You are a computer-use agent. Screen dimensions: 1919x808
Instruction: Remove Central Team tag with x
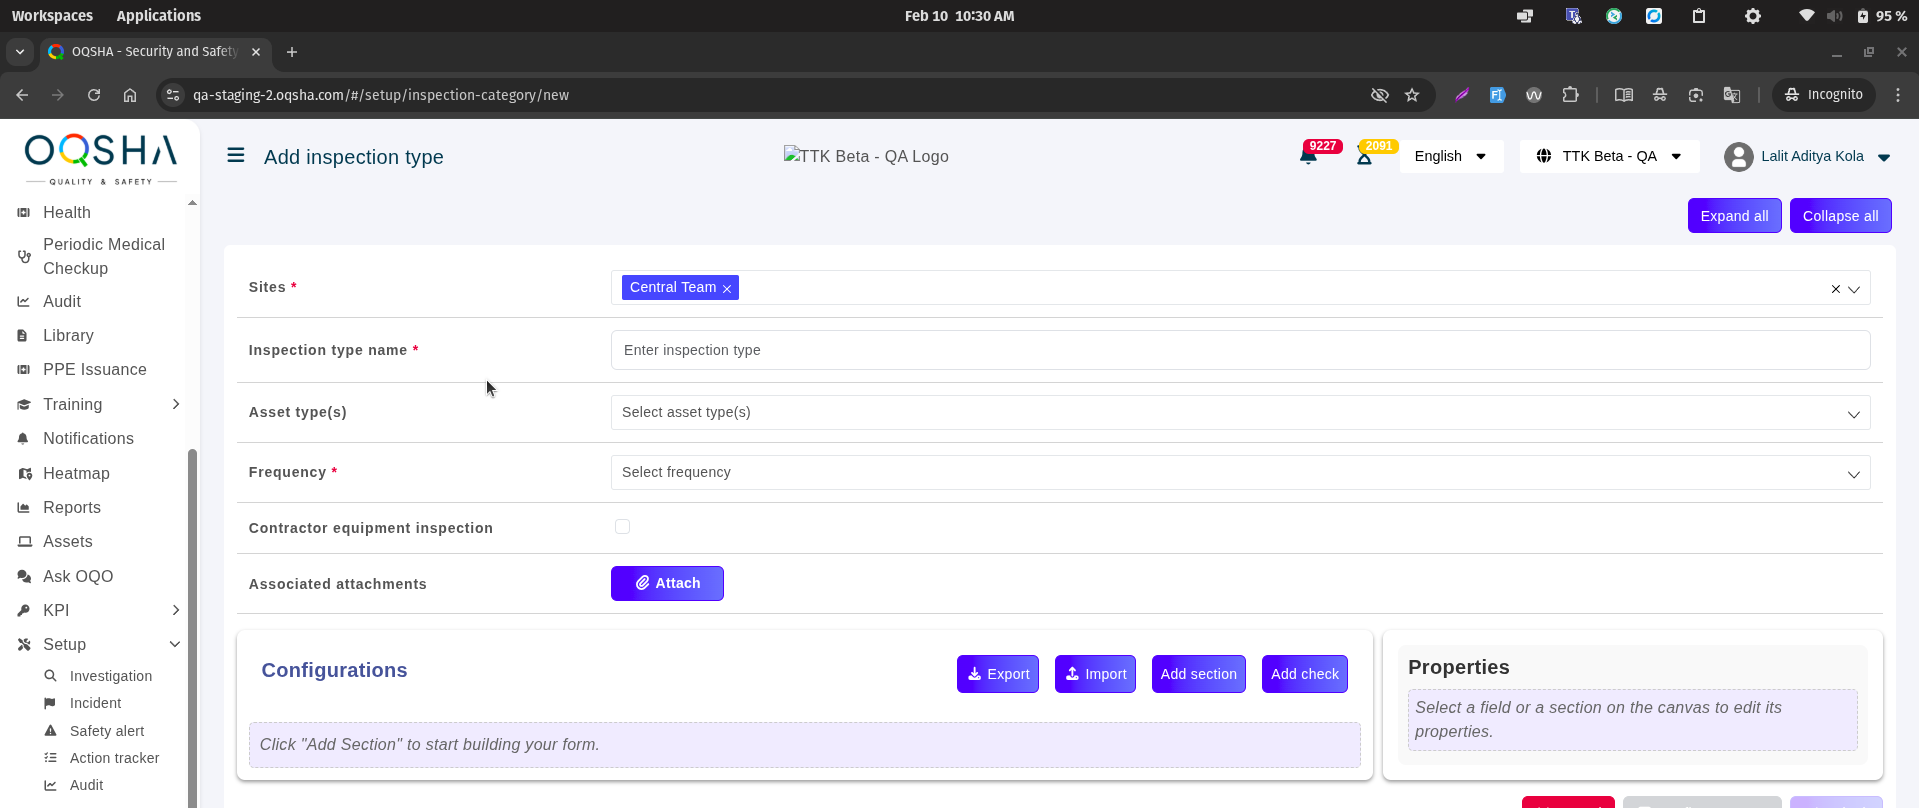pyautogui.click(x=727, y=289)
